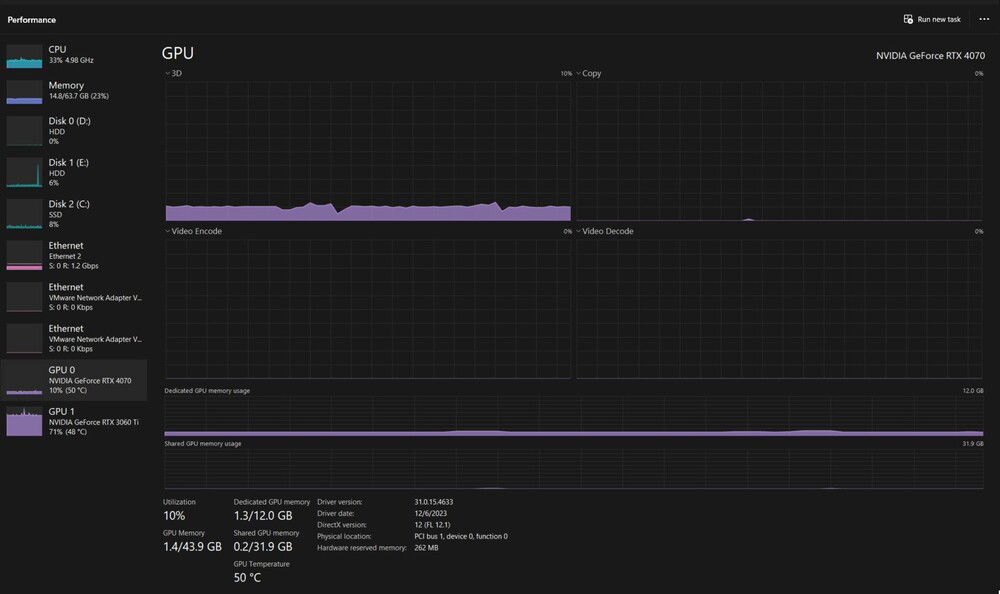Click the Dedicated GPU memory usage graph

[573, 416]
